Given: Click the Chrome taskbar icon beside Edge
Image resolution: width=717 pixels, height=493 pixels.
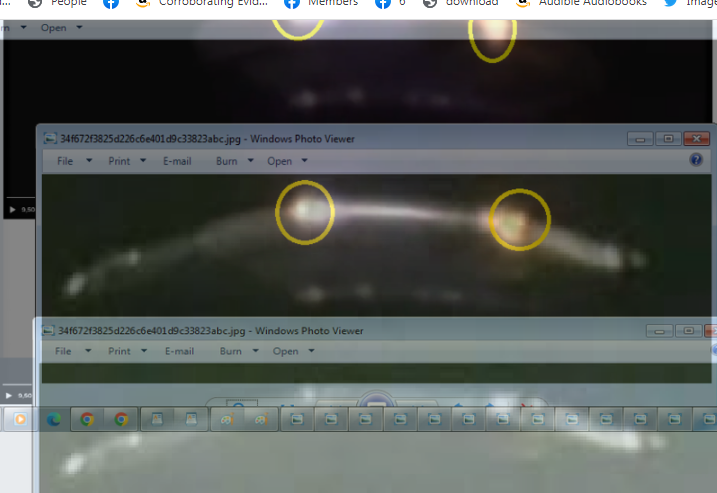Looking at the screenshot, I should 88,420.
